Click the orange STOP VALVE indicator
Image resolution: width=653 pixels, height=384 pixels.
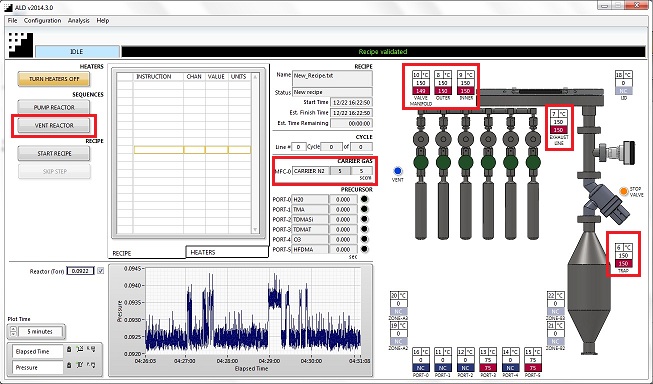(x=623, y=191)
